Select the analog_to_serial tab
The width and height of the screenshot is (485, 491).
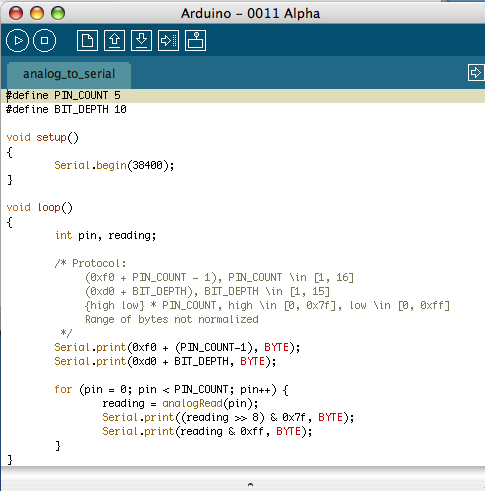(x=69, y=74)
